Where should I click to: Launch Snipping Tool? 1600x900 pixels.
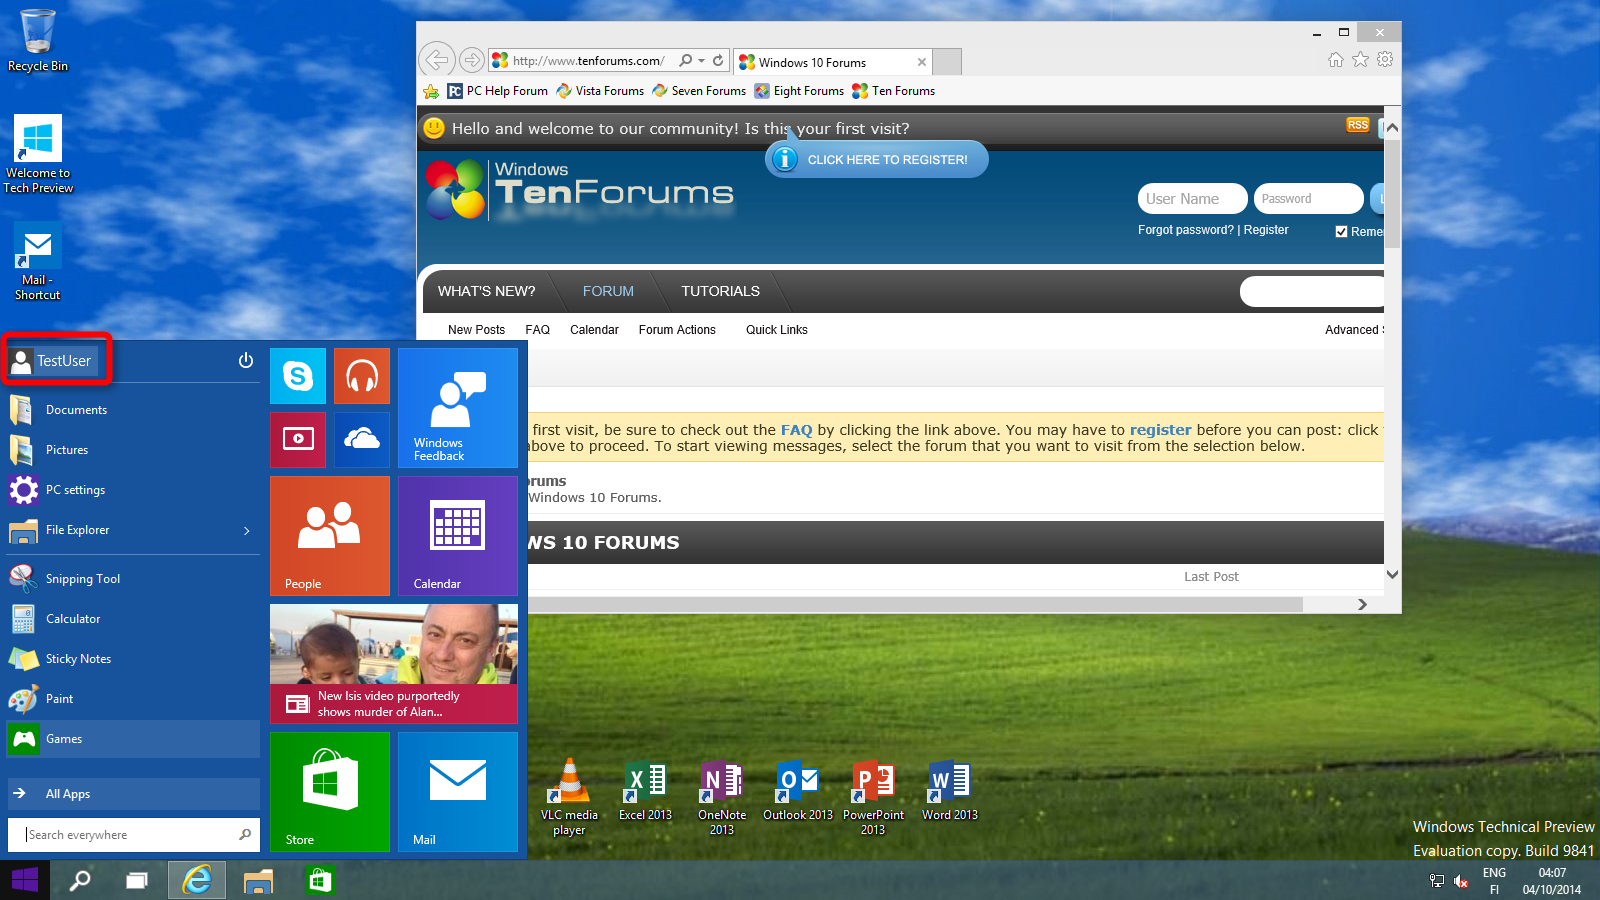point(133,579)
